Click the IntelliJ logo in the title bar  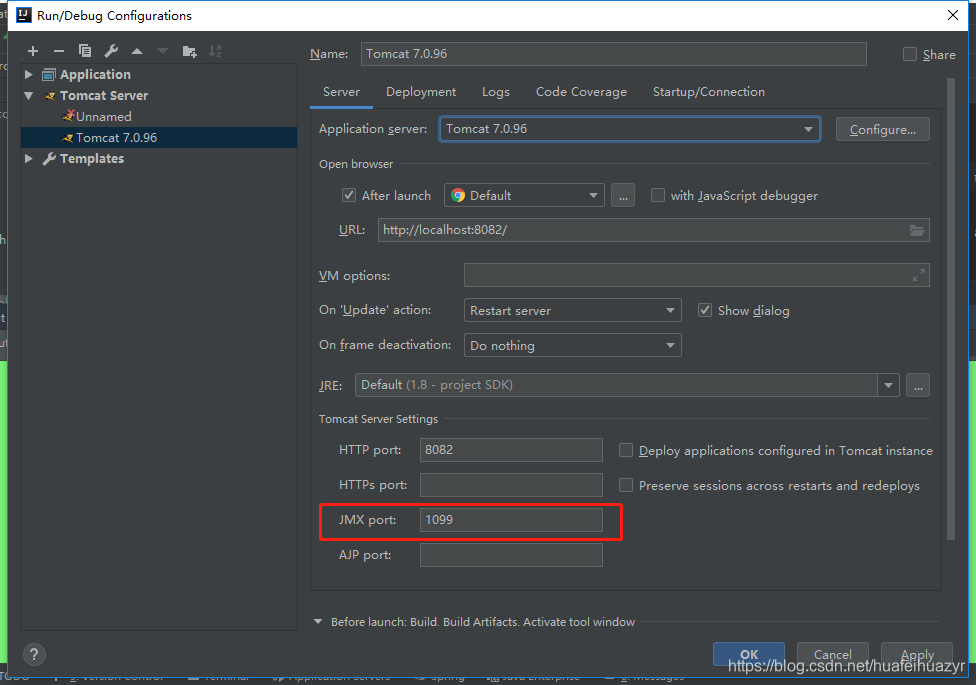24,15
